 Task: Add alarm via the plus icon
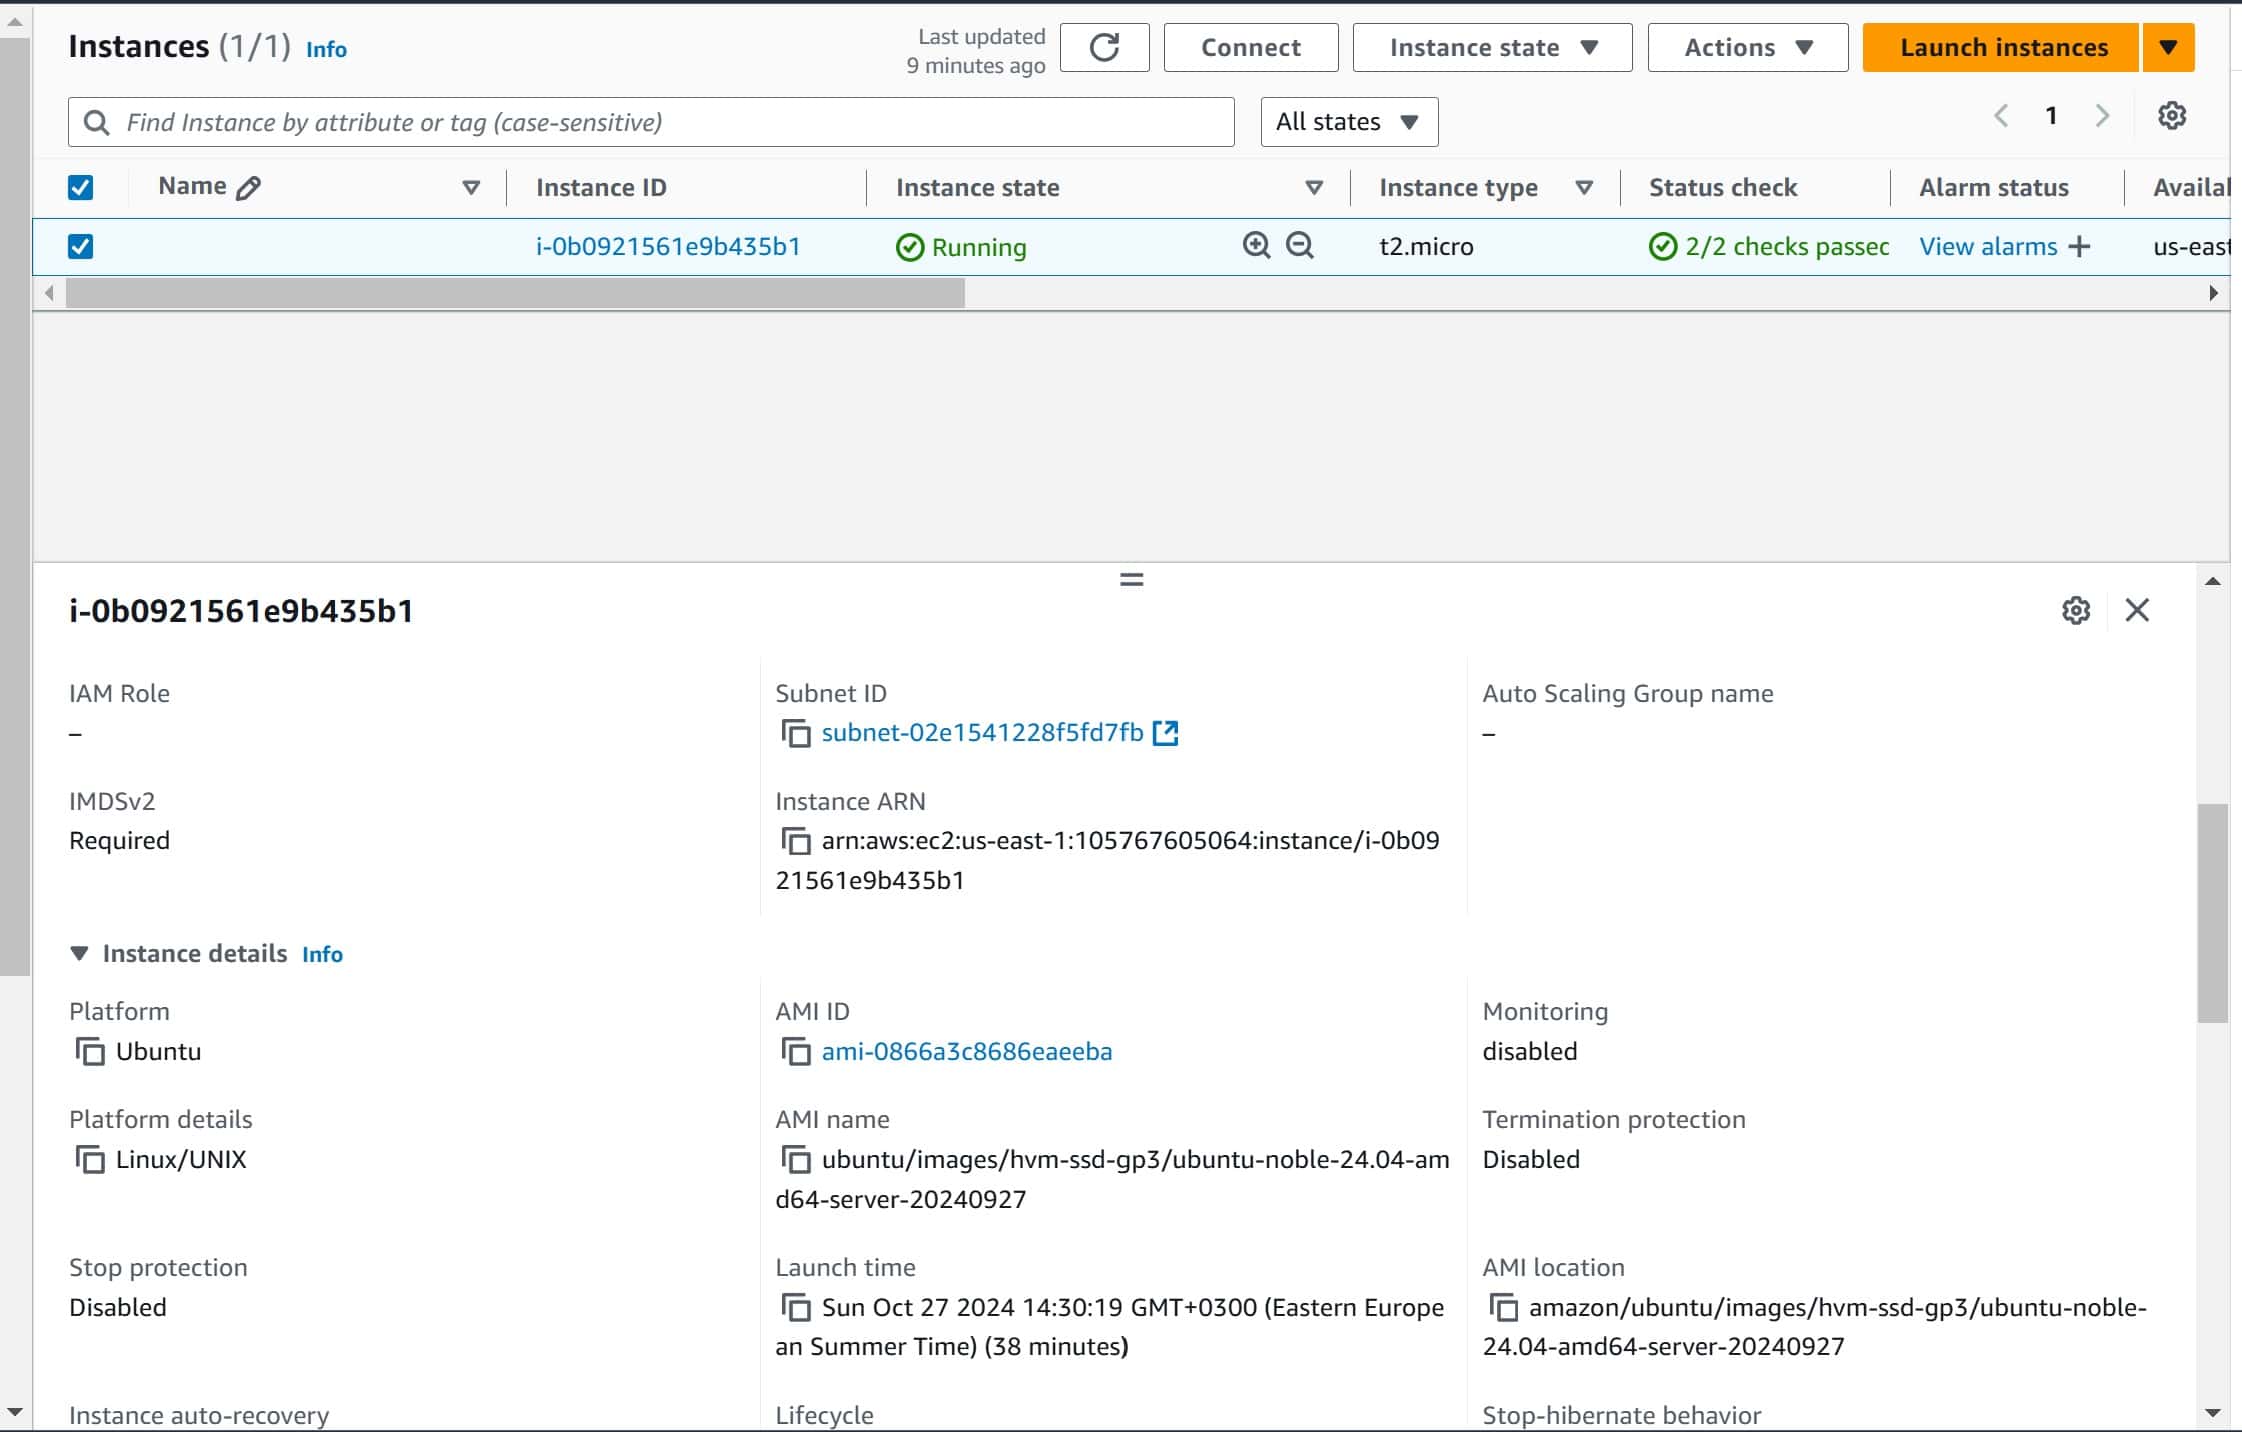coord(2079,246)
